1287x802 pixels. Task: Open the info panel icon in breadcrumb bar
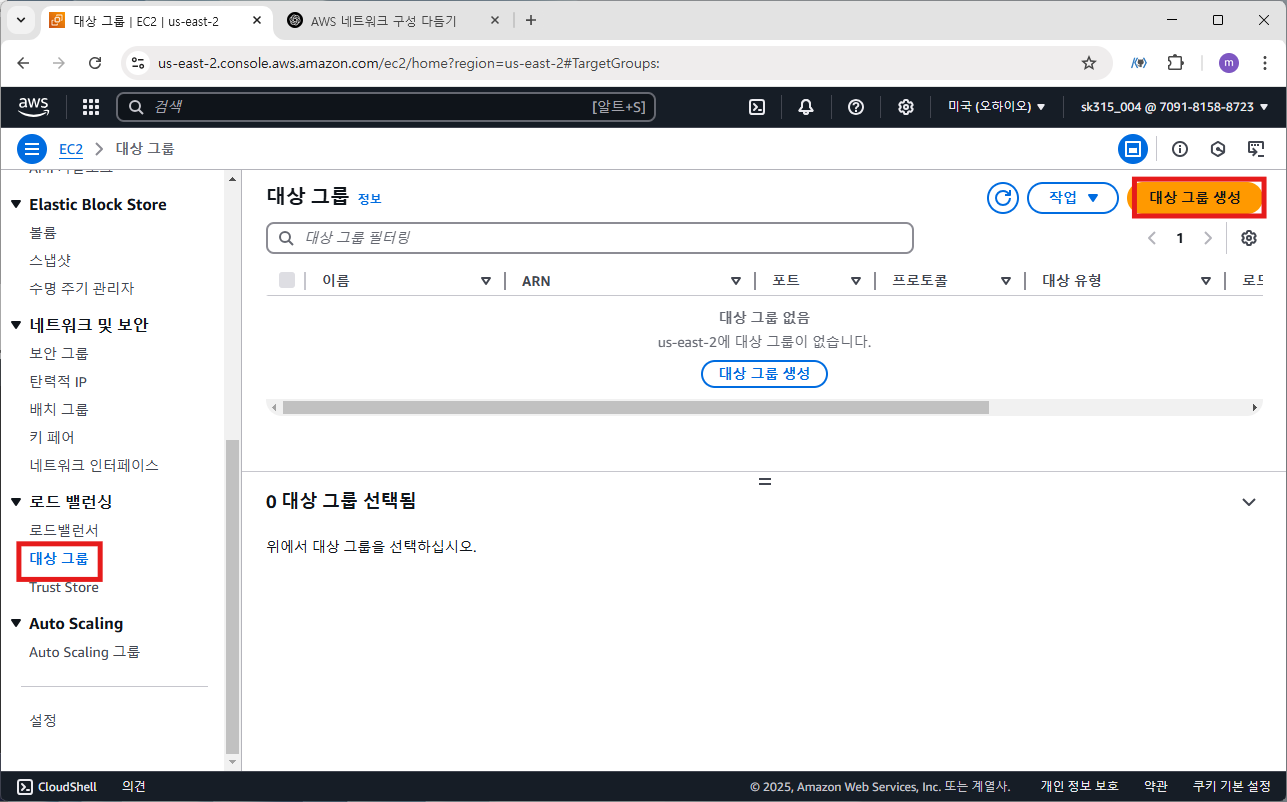[1180, 149]
